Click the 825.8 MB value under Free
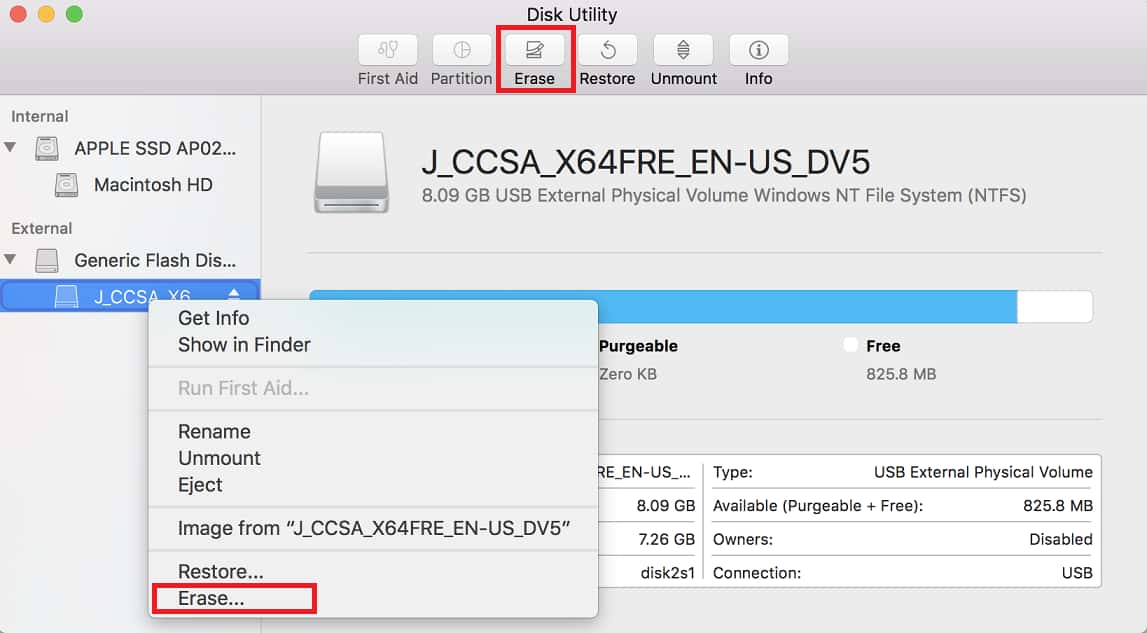 click(x=901, y=374)
